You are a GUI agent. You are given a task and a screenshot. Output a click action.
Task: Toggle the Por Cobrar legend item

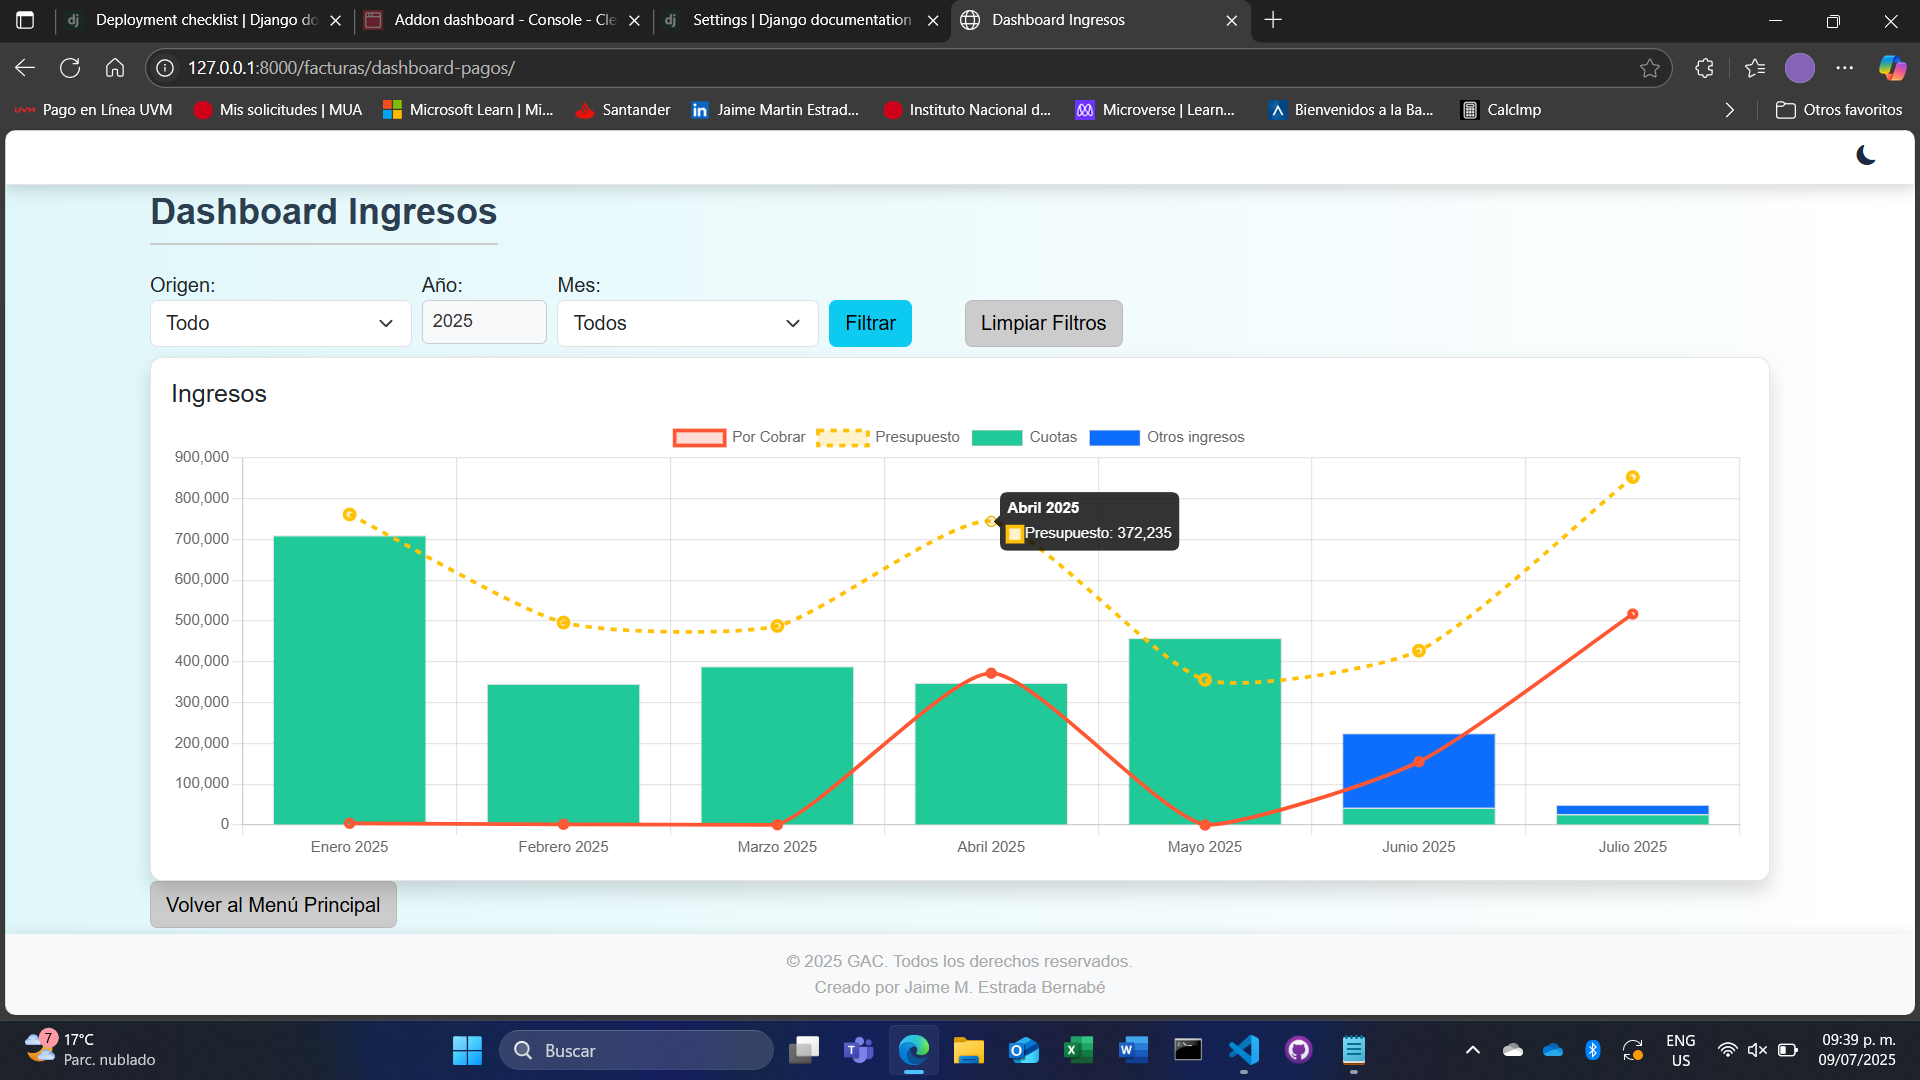coord(738,437)
